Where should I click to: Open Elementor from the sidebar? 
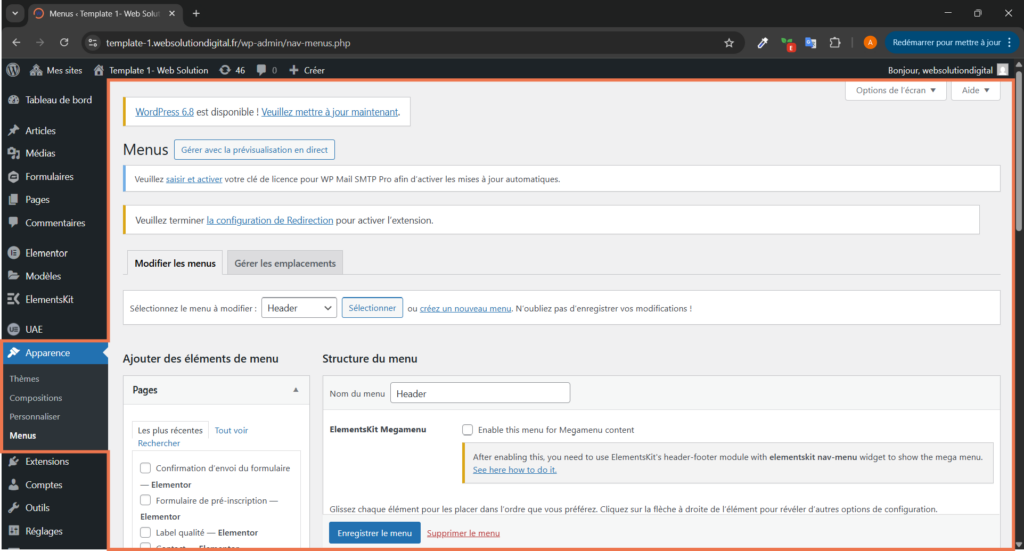click(46, 253)
